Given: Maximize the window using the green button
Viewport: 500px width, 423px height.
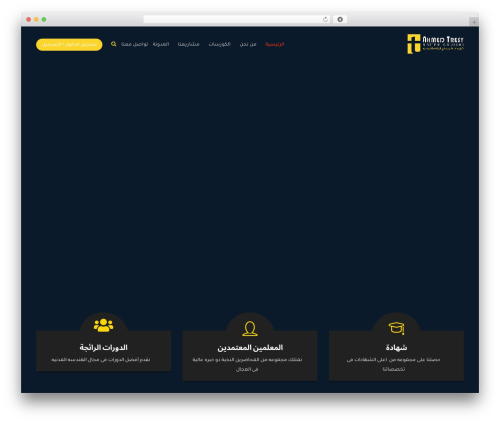Looking at the screenshot, I should 44,19.
